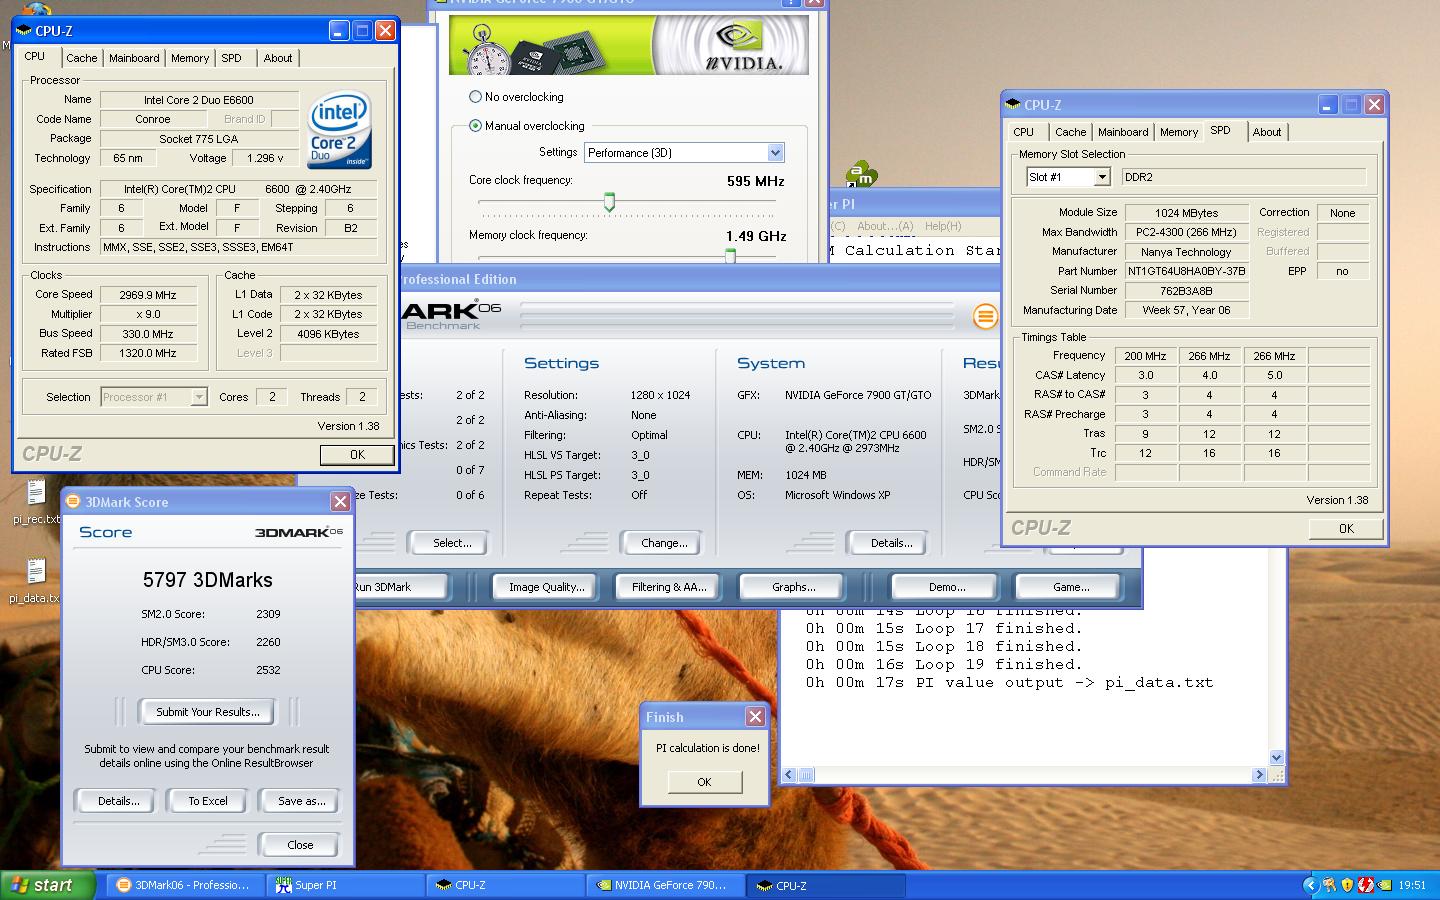Open pi_data.txt desktop file icon
1440x900 pixels.
pos(36,571)
